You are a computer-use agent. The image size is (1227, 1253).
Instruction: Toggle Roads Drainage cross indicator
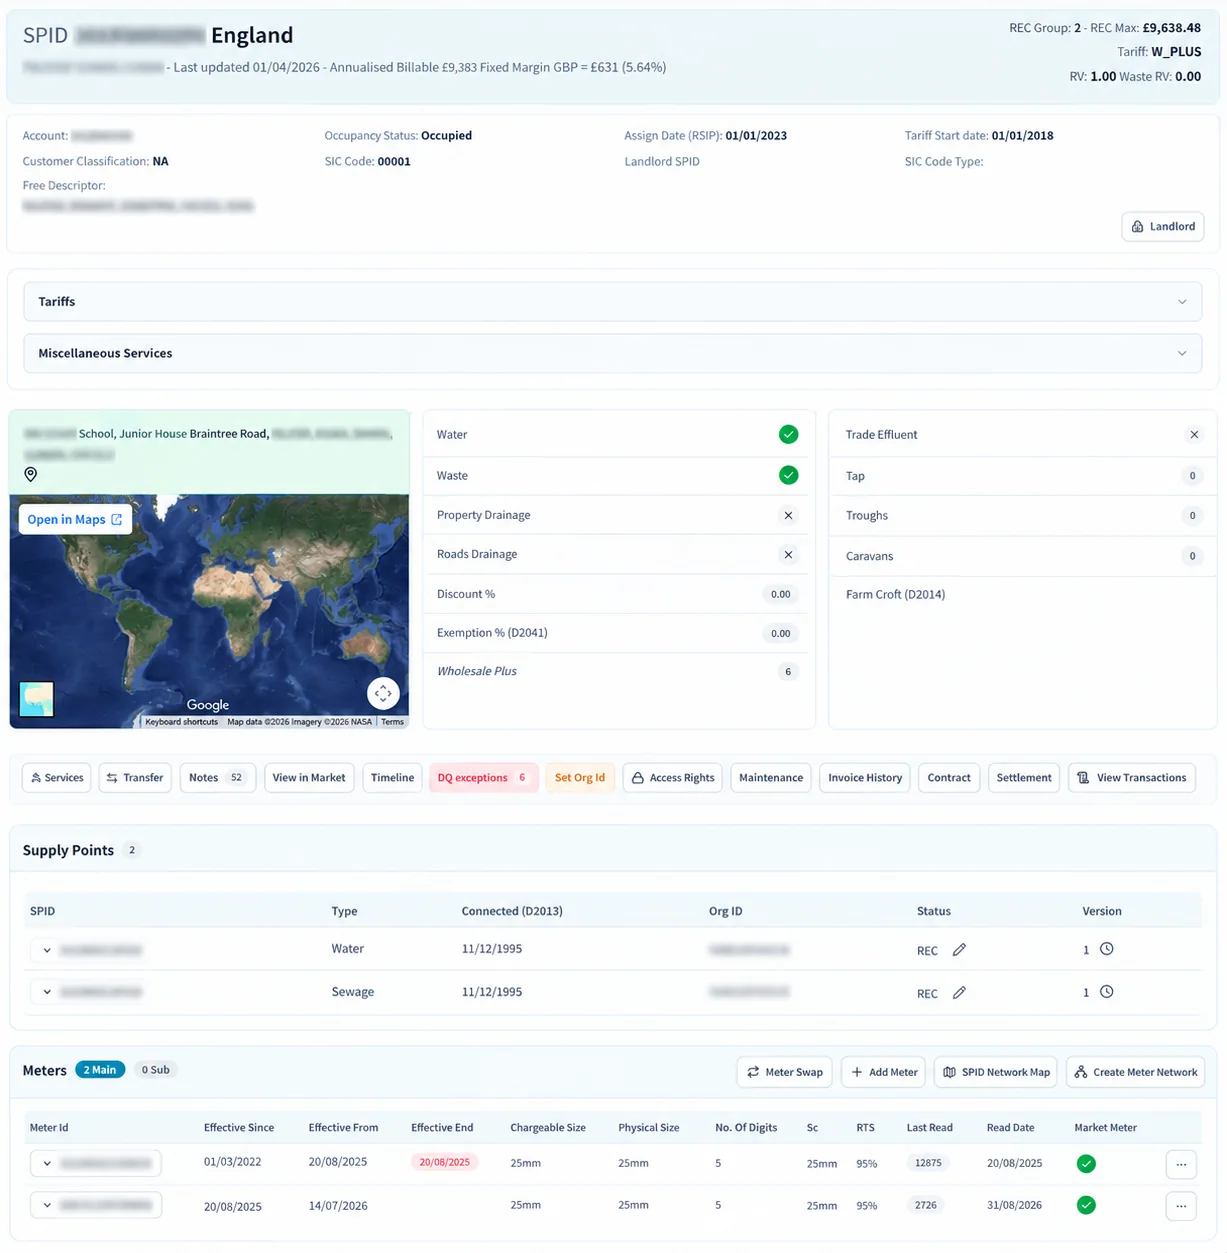788,554
